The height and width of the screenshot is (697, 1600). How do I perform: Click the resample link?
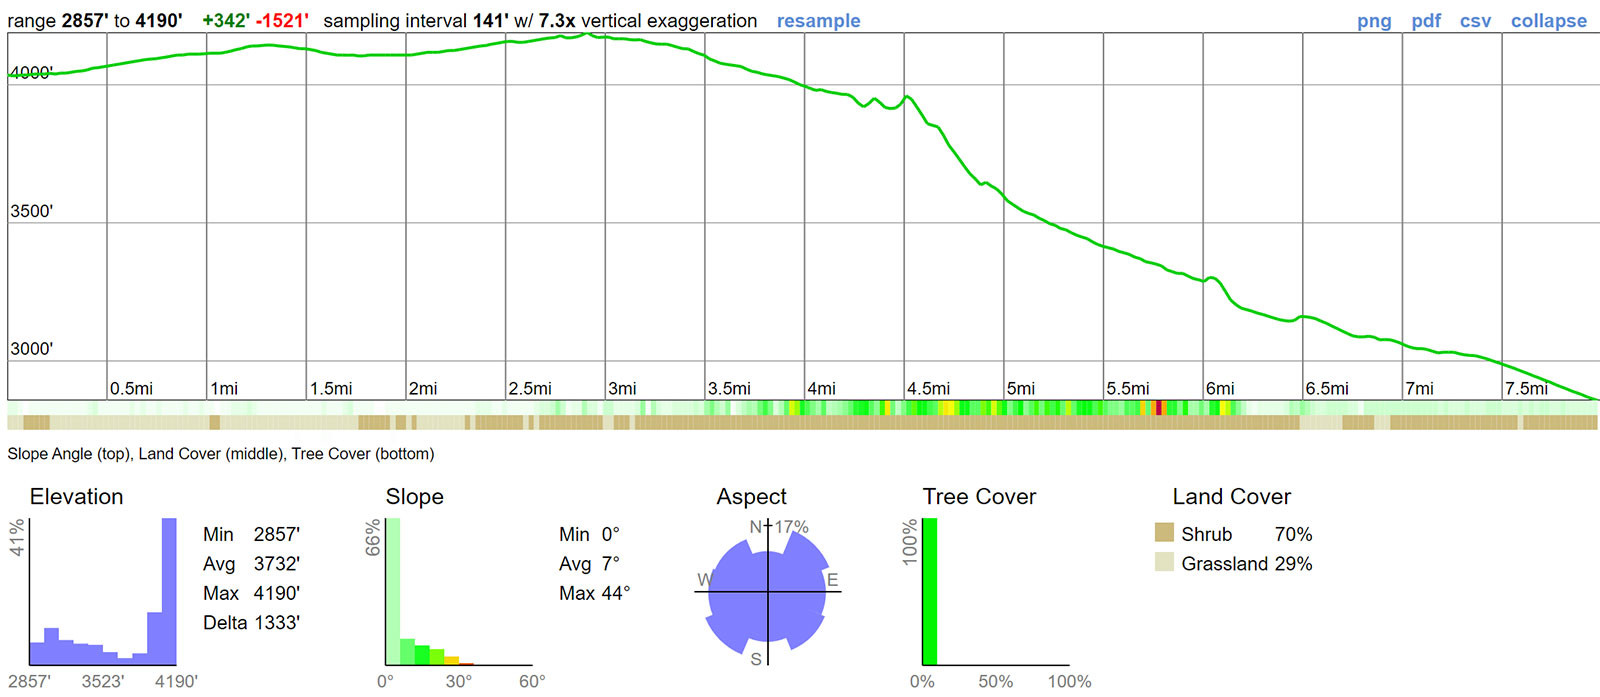(x=818, y=20)
